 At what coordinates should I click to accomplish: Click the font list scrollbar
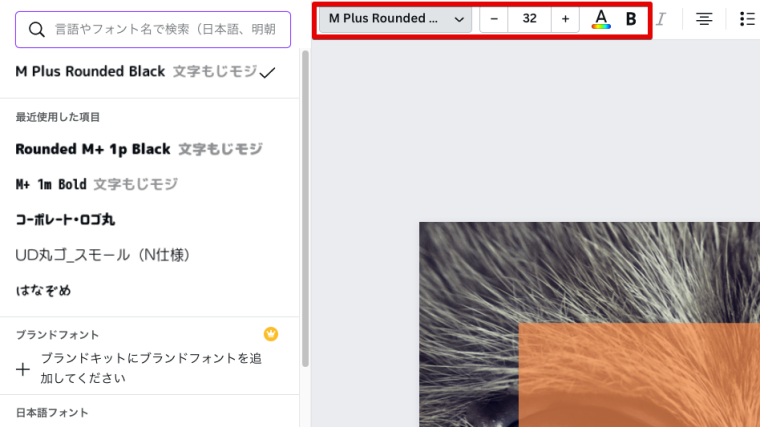[305, 208]
